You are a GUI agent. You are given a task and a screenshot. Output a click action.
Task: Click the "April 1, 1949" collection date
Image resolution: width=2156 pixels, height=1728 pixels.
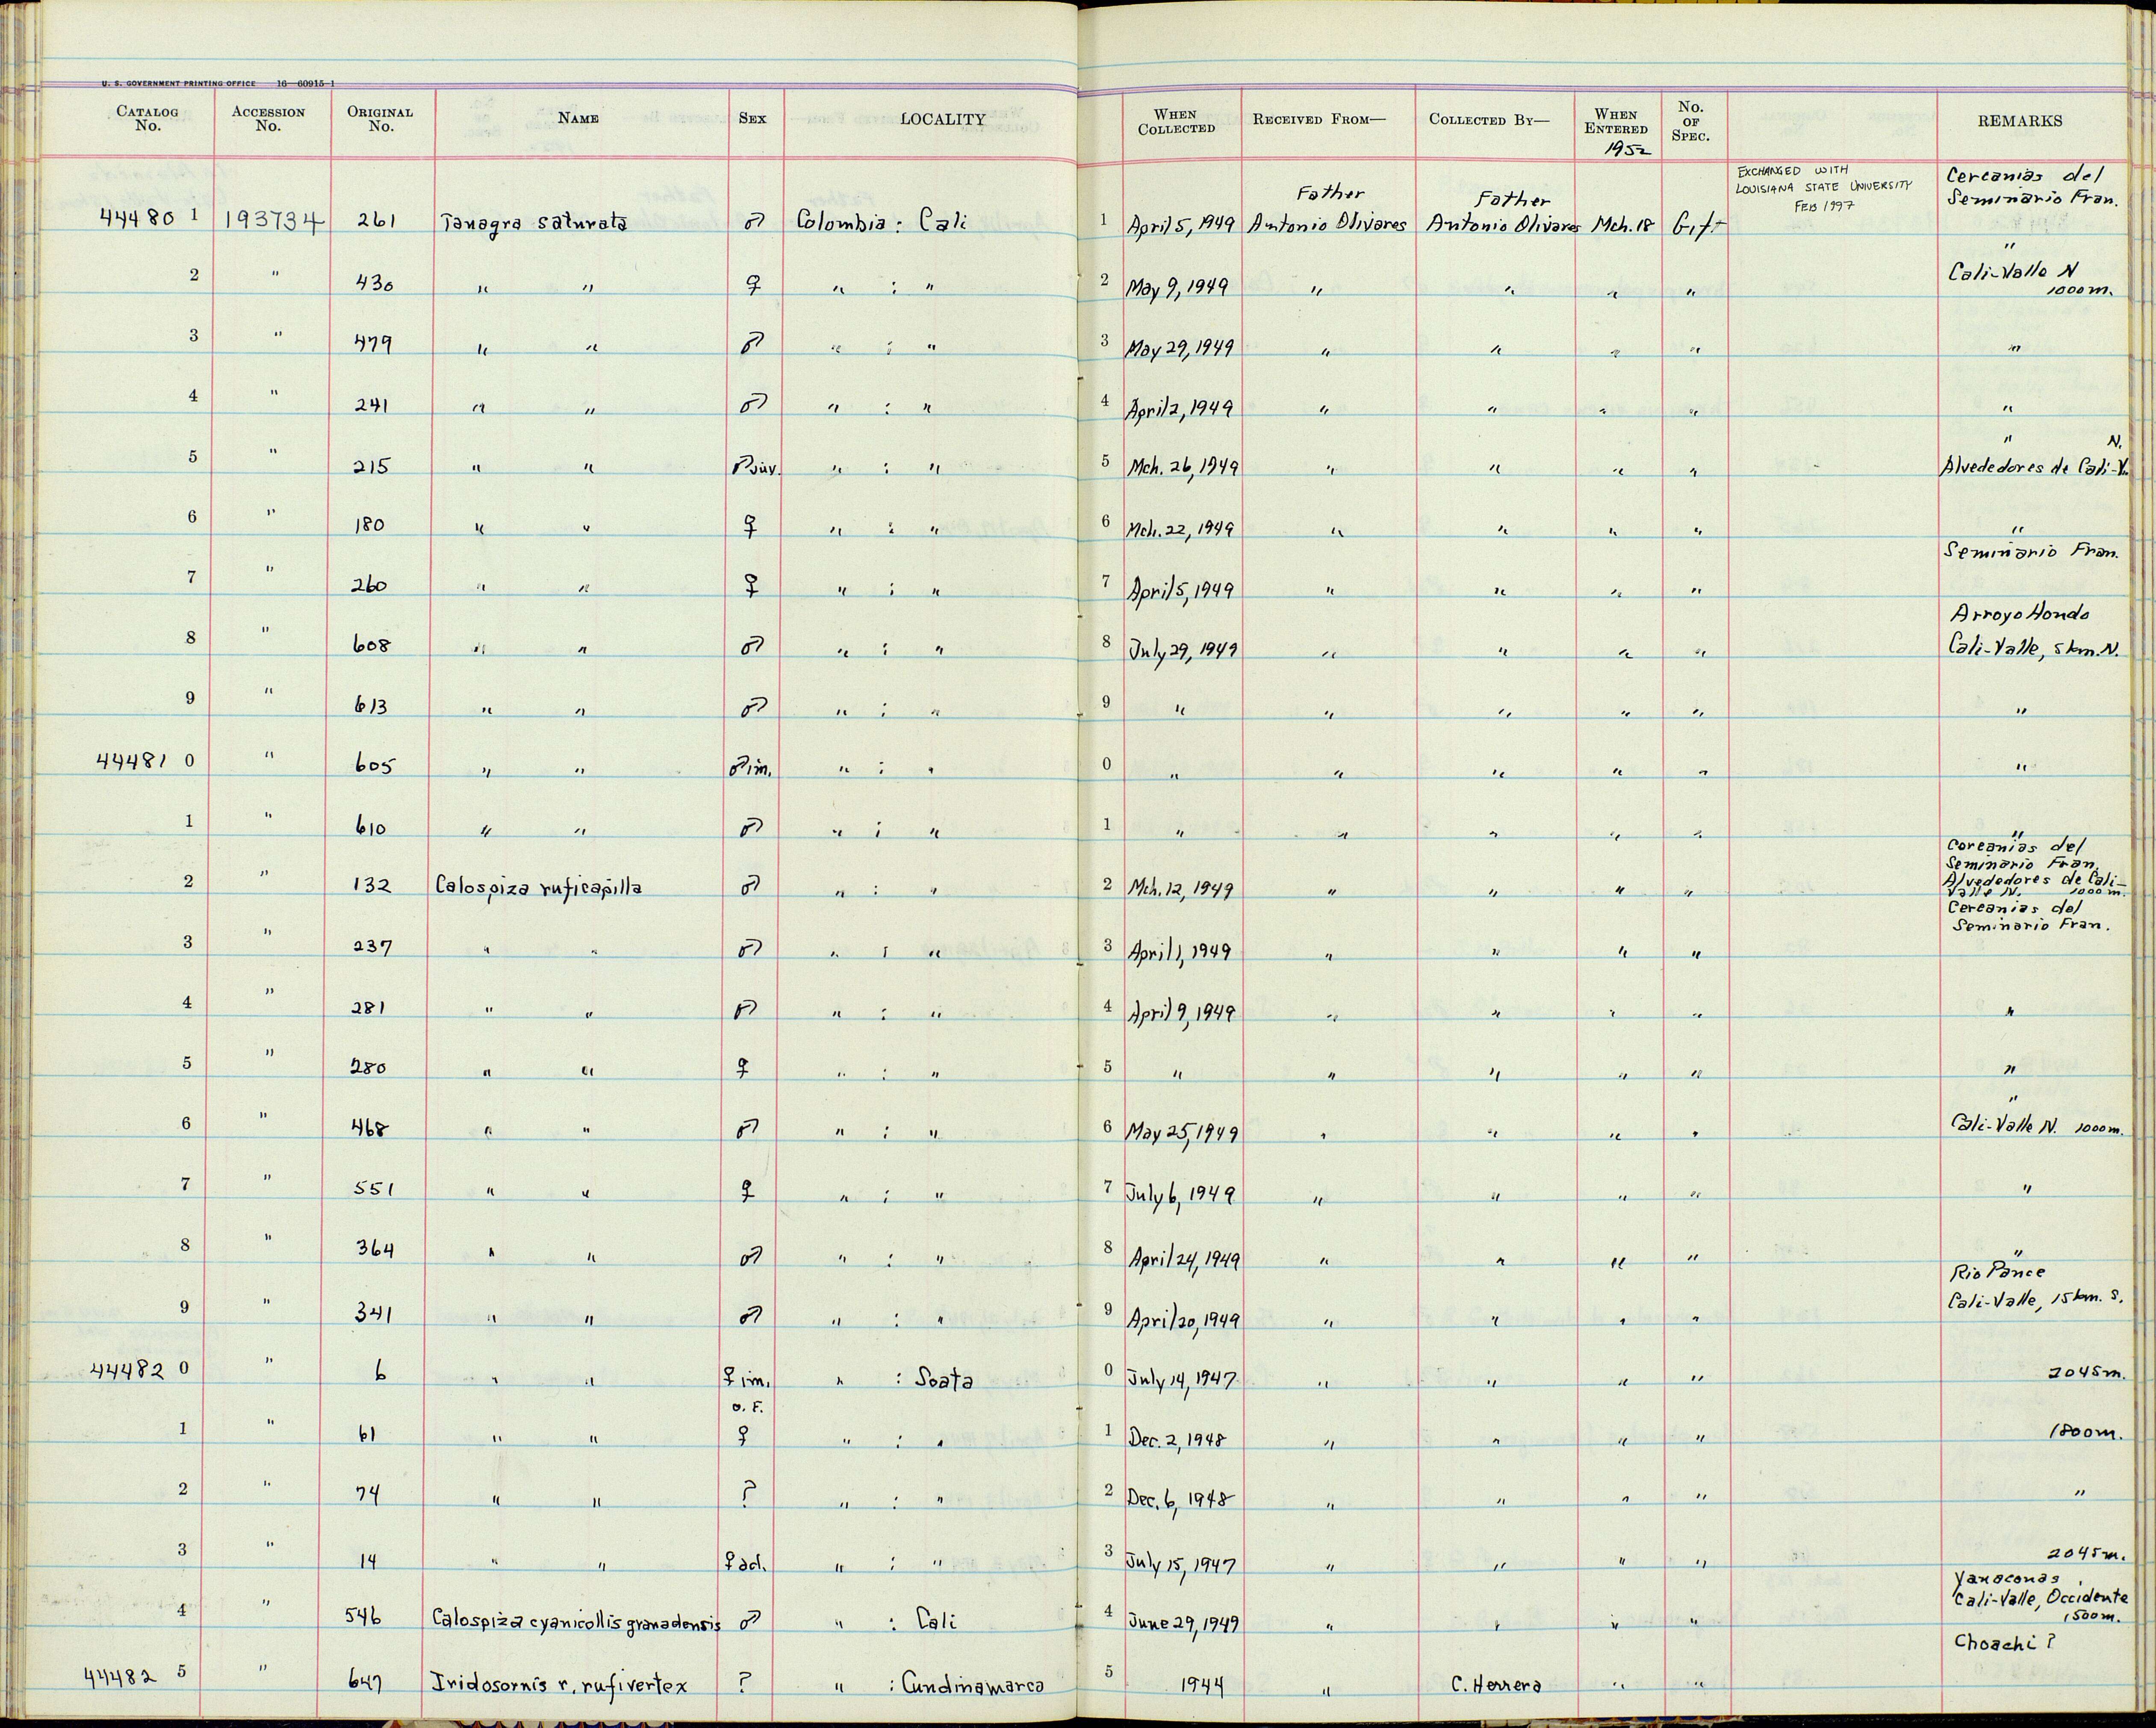point(1181,950)
